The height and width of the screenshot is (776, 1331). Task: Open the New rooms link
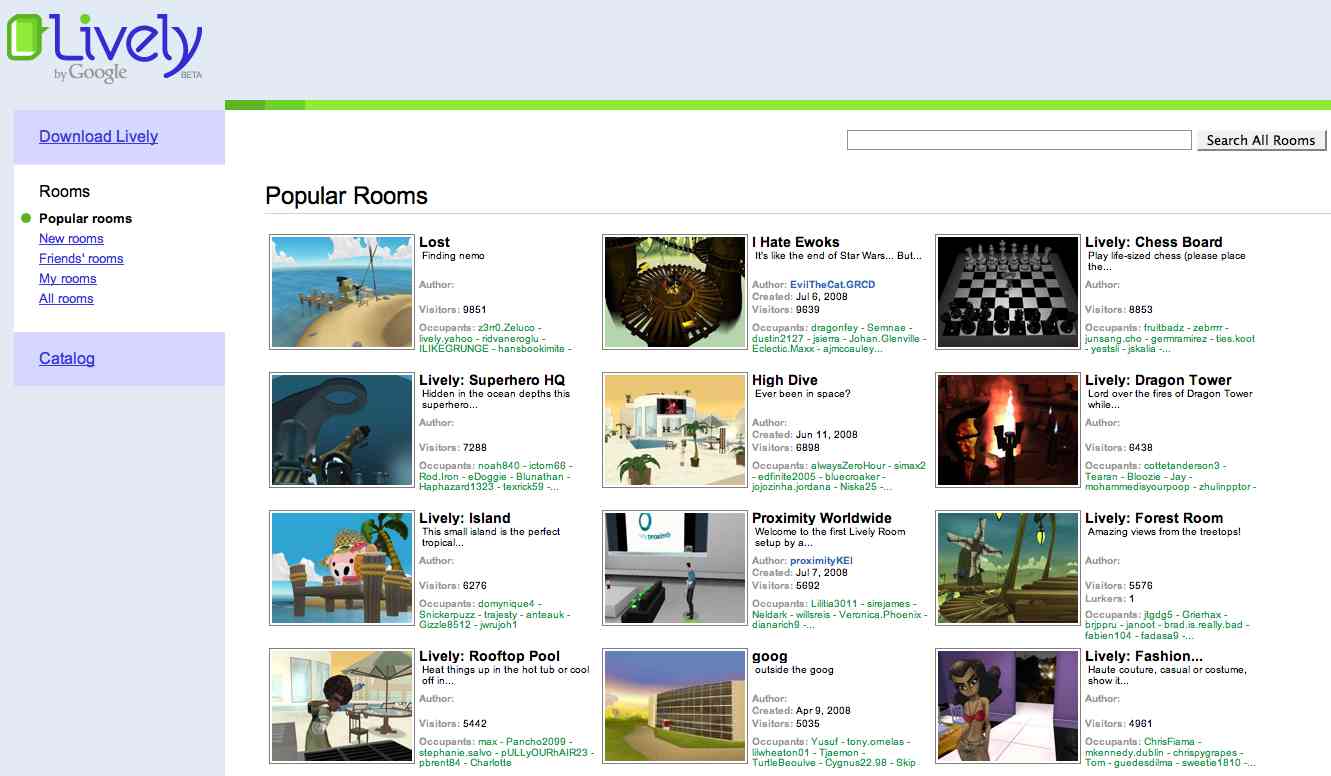point(71,238)
